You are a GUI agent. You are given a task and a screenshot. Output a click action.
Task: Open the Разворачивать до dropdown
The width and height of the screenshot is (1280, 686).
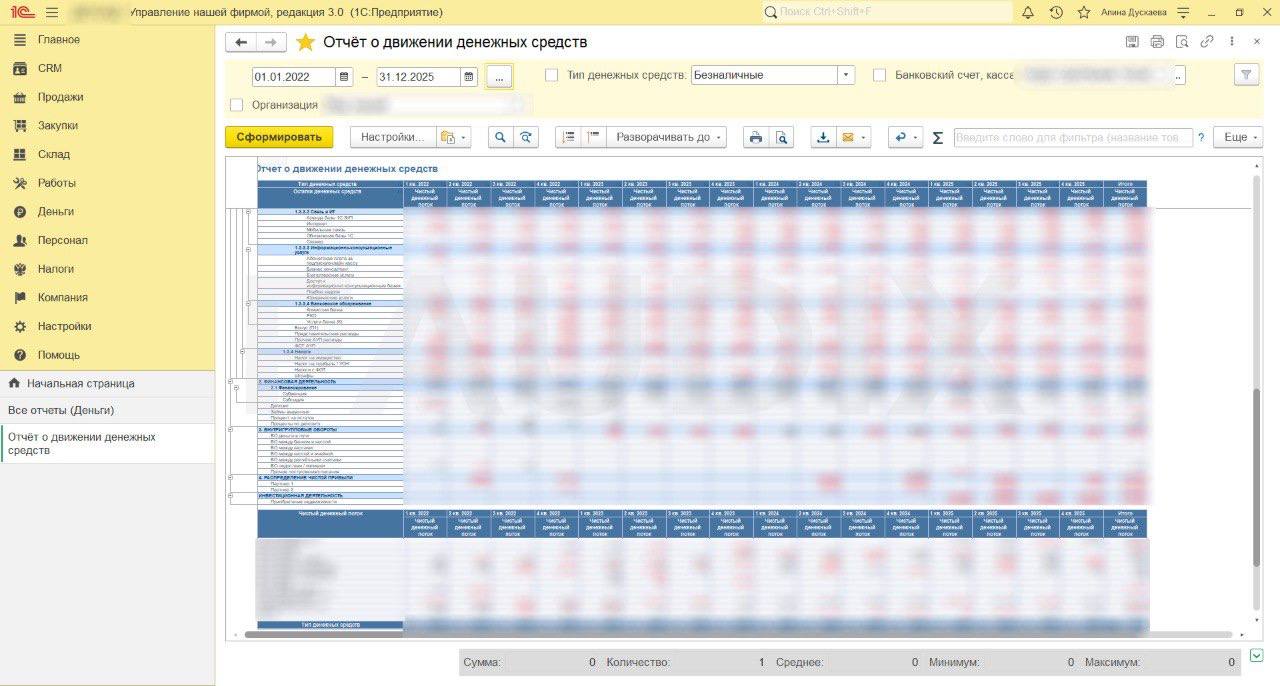coord(666,137)
